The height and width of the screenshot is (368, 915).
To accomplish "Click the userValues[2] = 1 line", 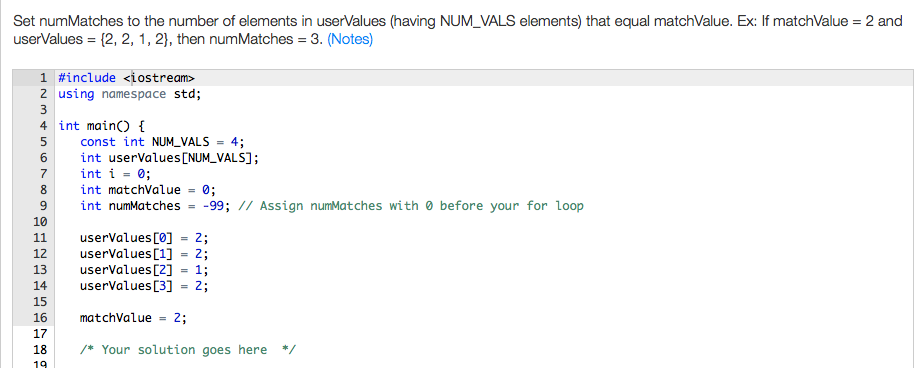I will click(144, 270).
